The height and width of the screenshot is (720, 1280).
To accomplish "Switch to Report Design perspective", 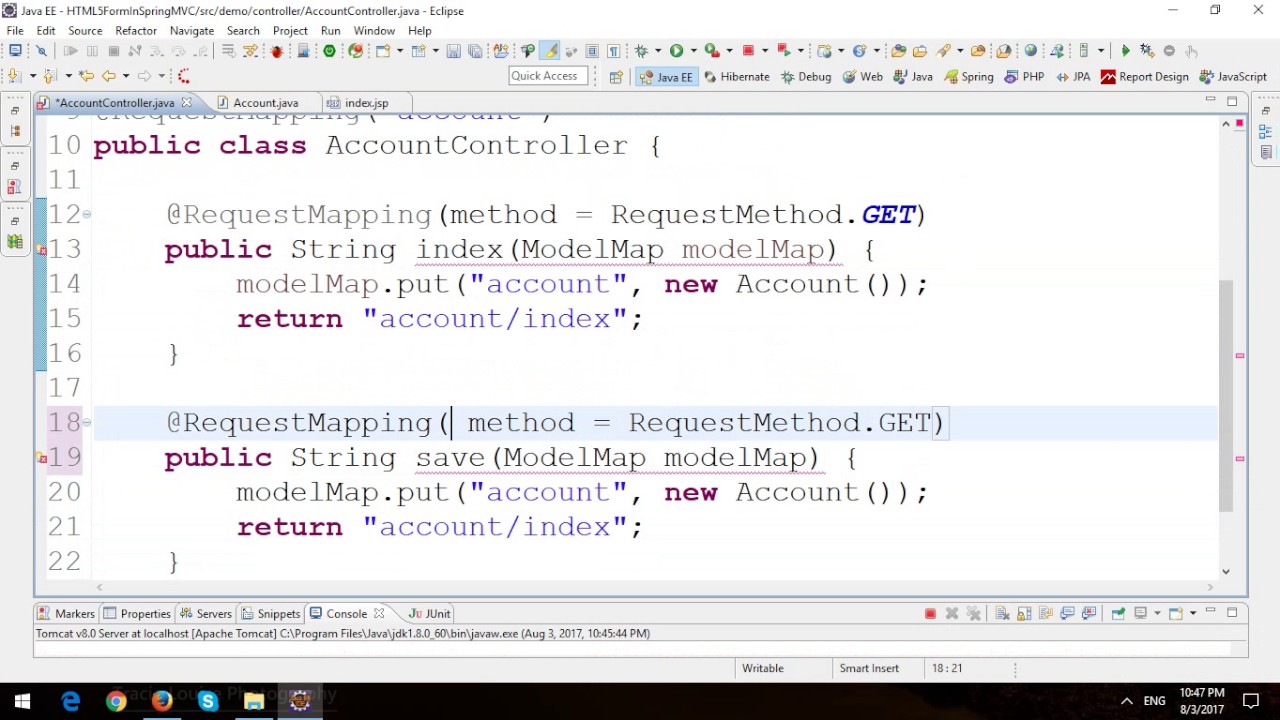I will coord(1145,76).
